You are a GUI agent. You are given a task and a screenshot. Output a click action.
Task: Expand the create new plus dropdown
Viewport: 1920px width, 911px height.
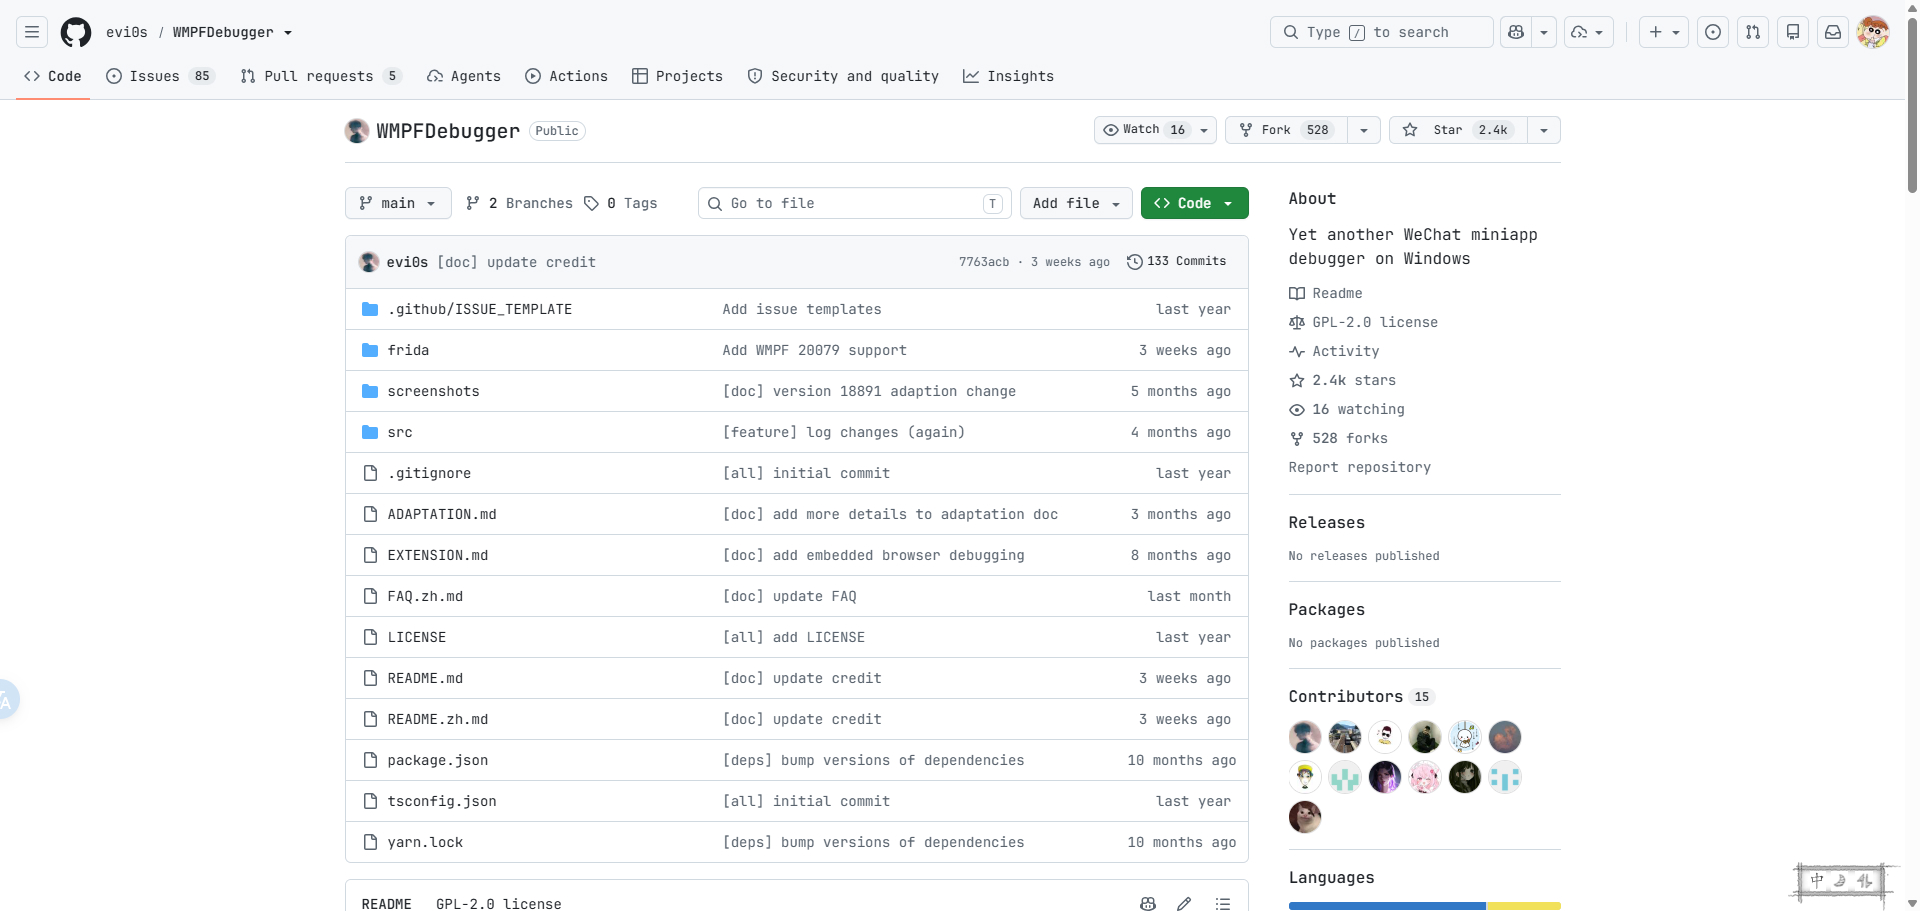(x=1664, y=32)
